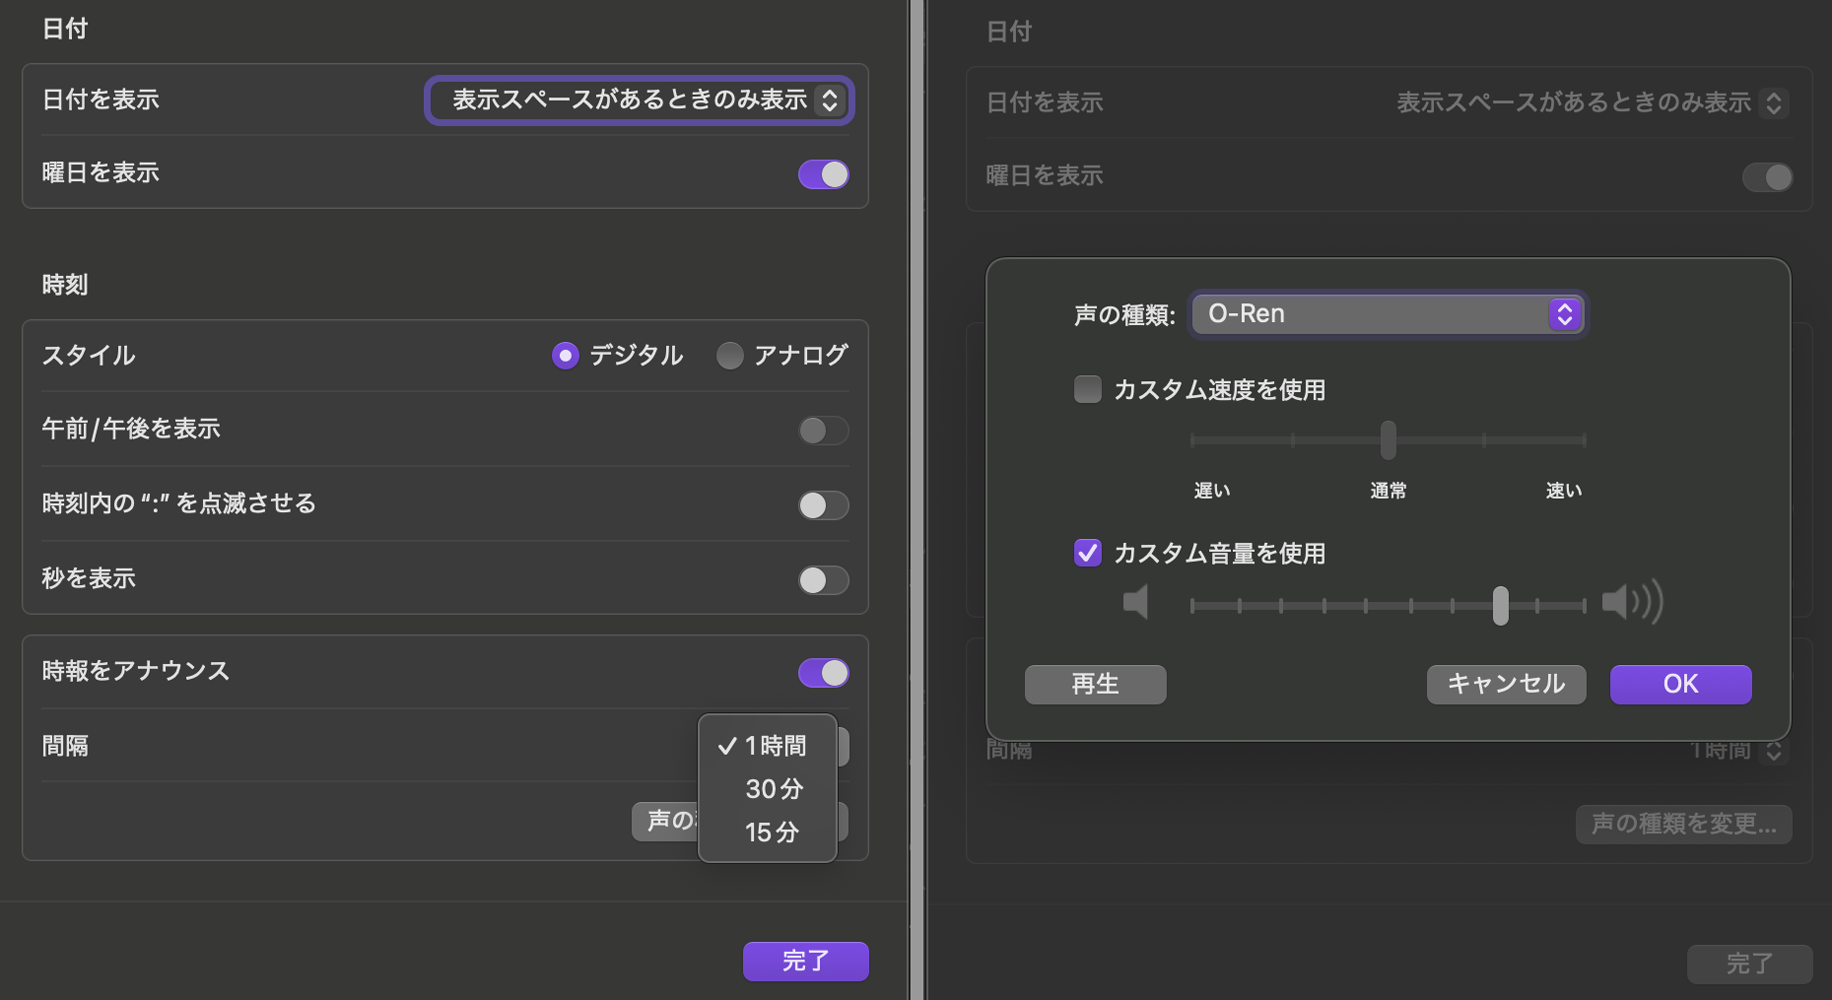The width and height of the screenshot is (1832, 1000).
Task: Click the loud volume speaker icon
Action: coord(1631,602)
